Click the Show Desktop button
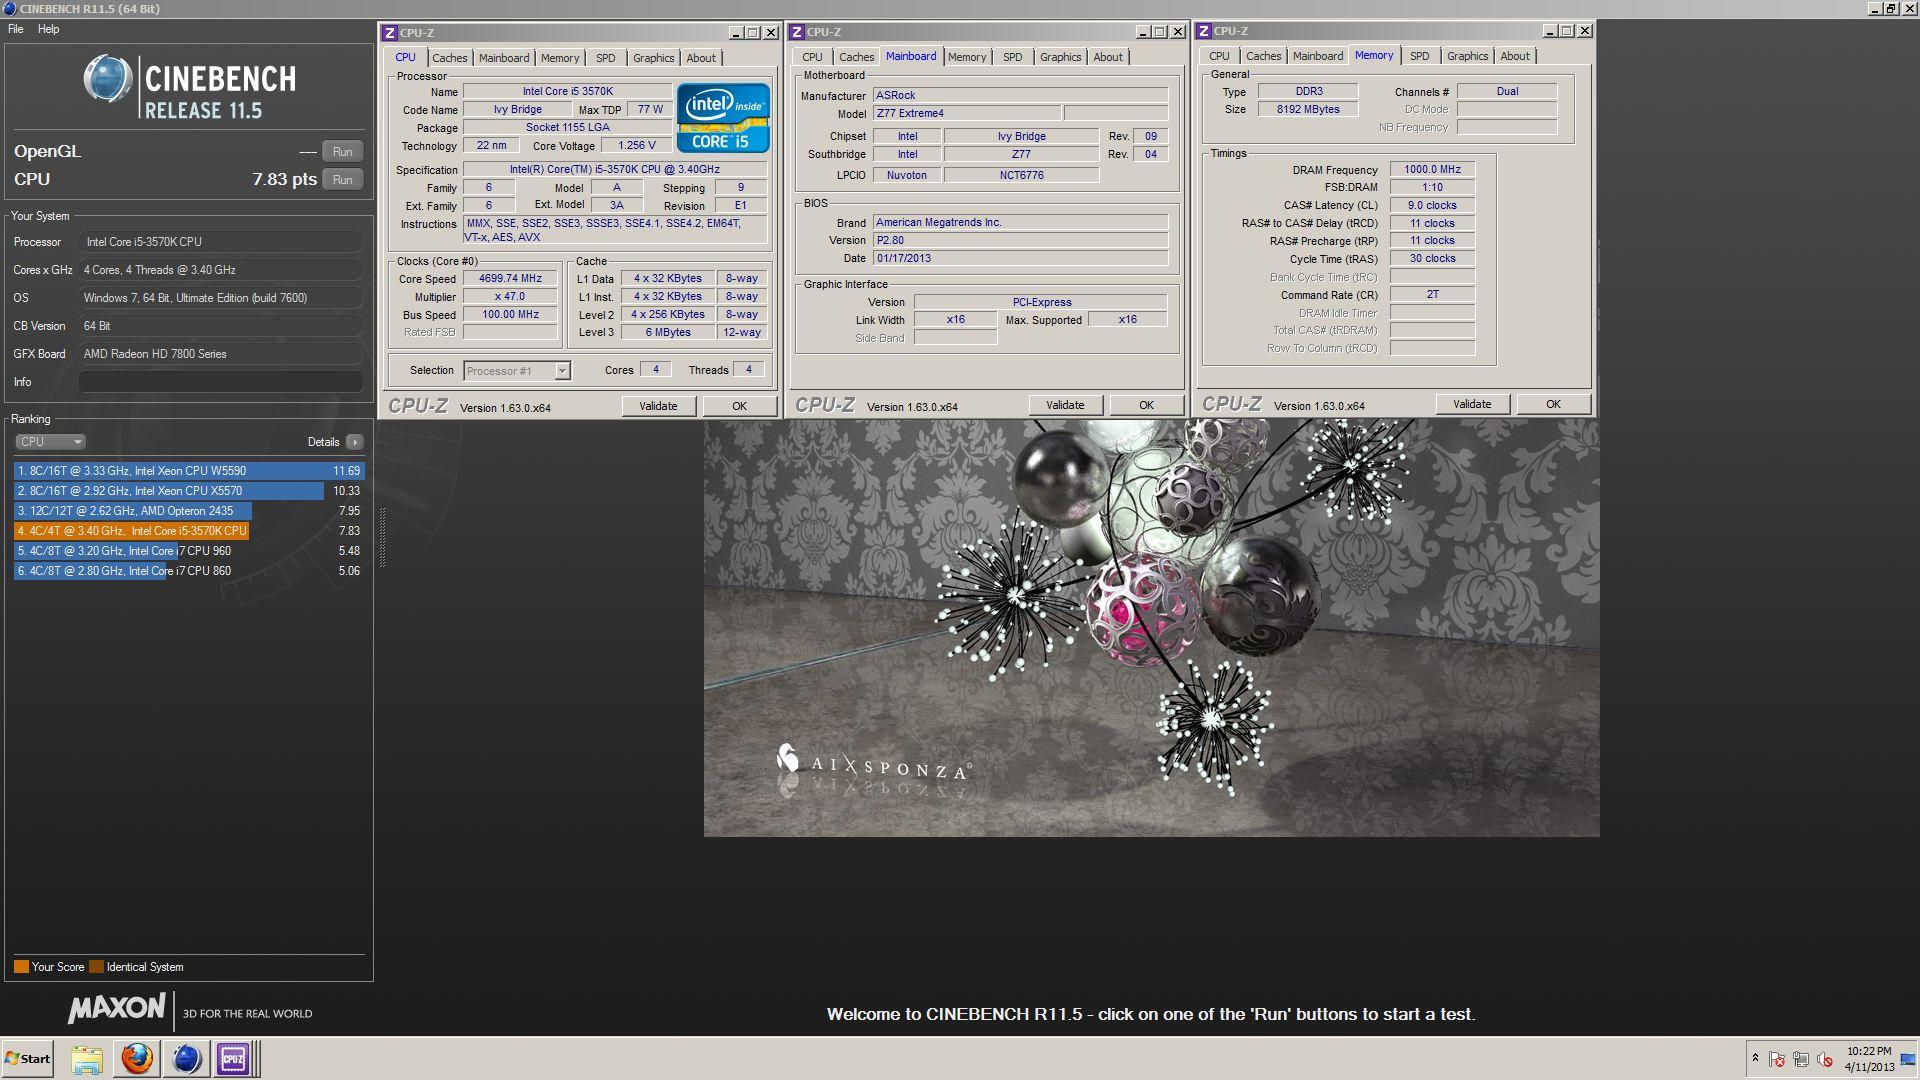 1908,1059
